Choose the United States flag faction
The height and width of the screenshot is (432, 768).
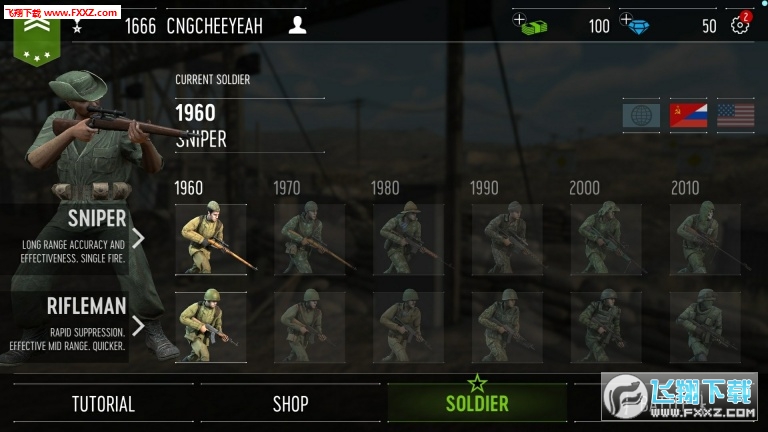[736, 116]
